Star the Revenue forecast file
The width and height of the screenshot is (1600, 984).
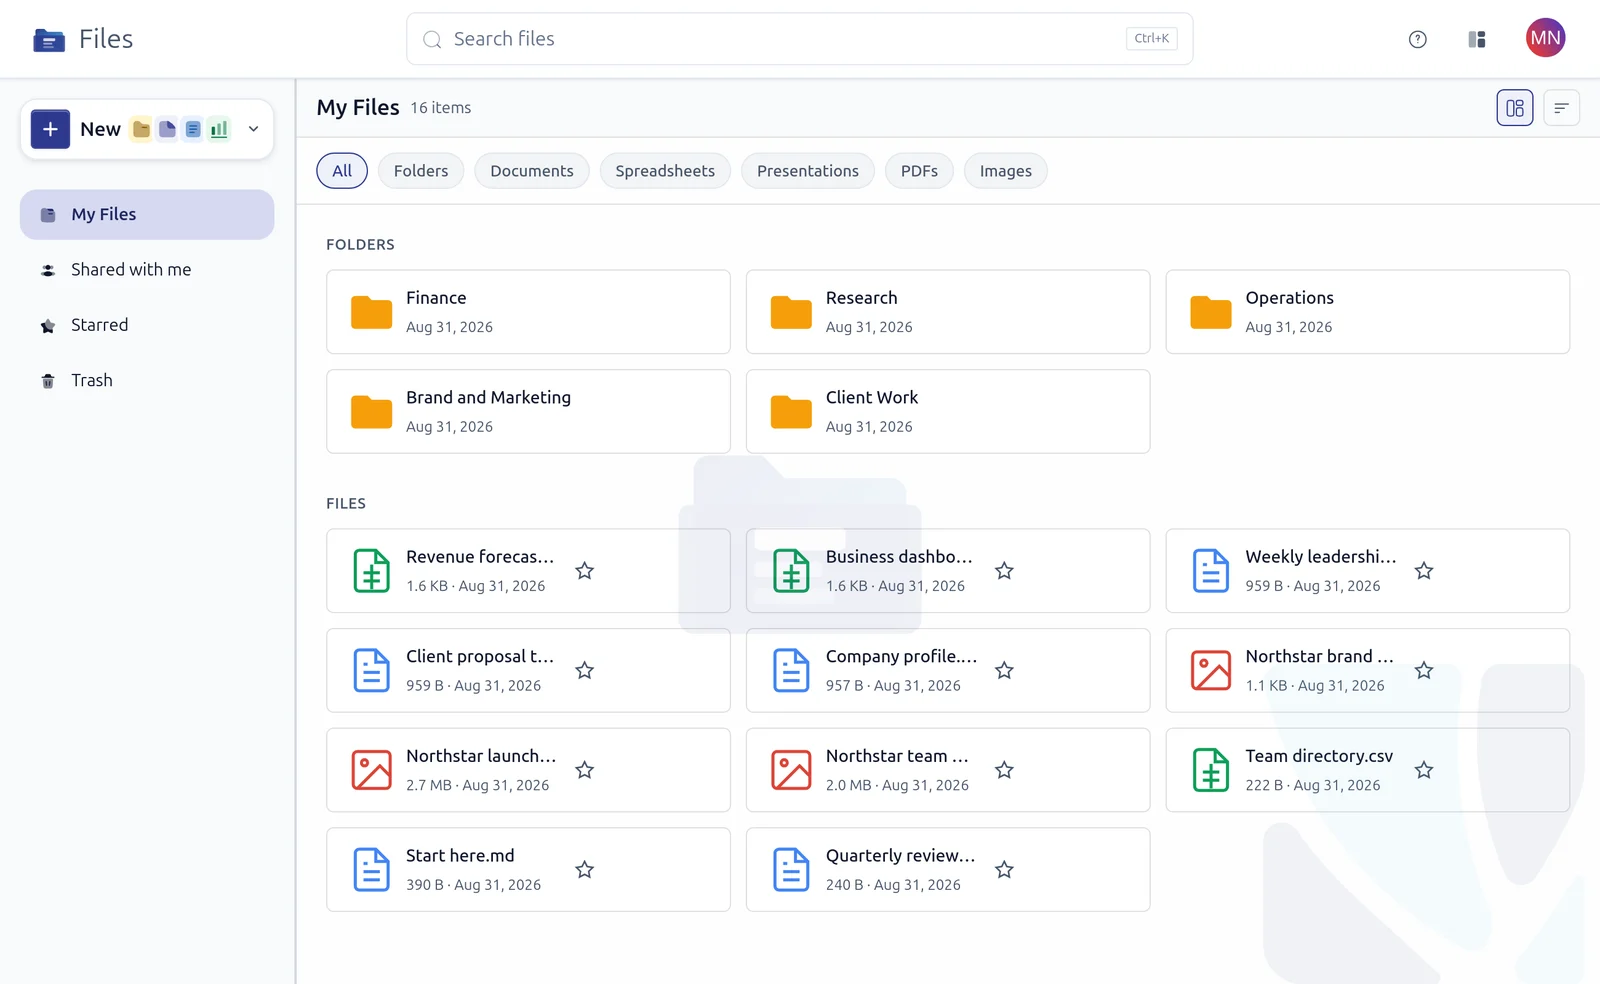coord(585,571)
